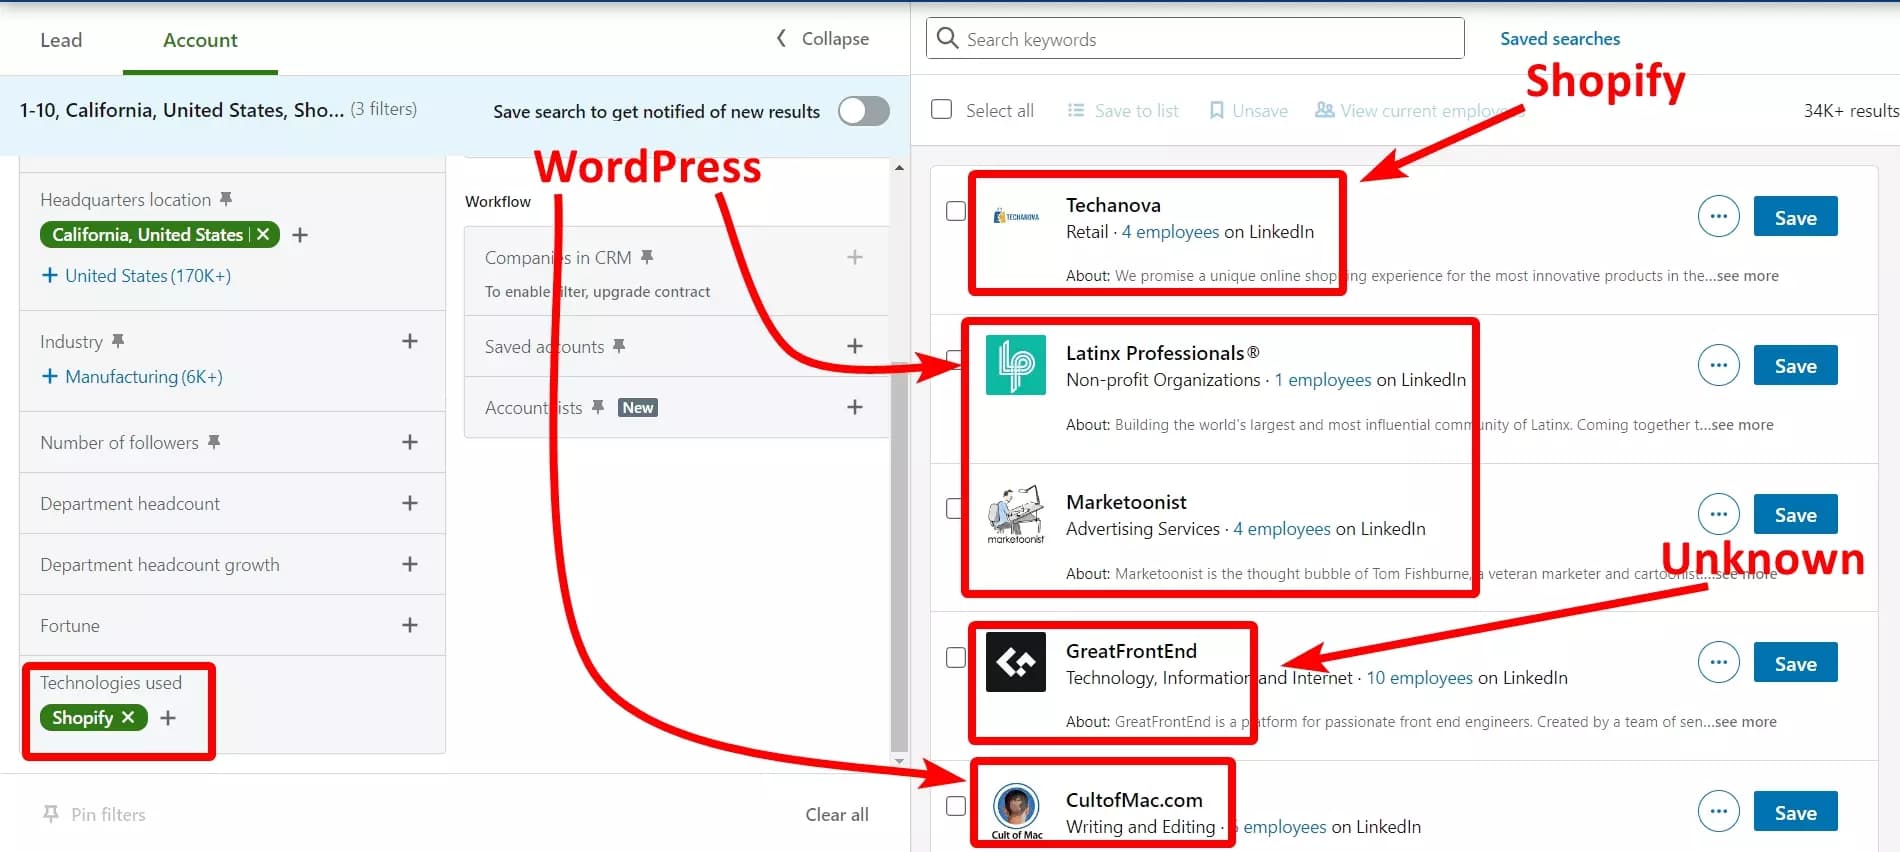
Task: Remove the Shopify technology filter
Action: [x=128, y=717]
